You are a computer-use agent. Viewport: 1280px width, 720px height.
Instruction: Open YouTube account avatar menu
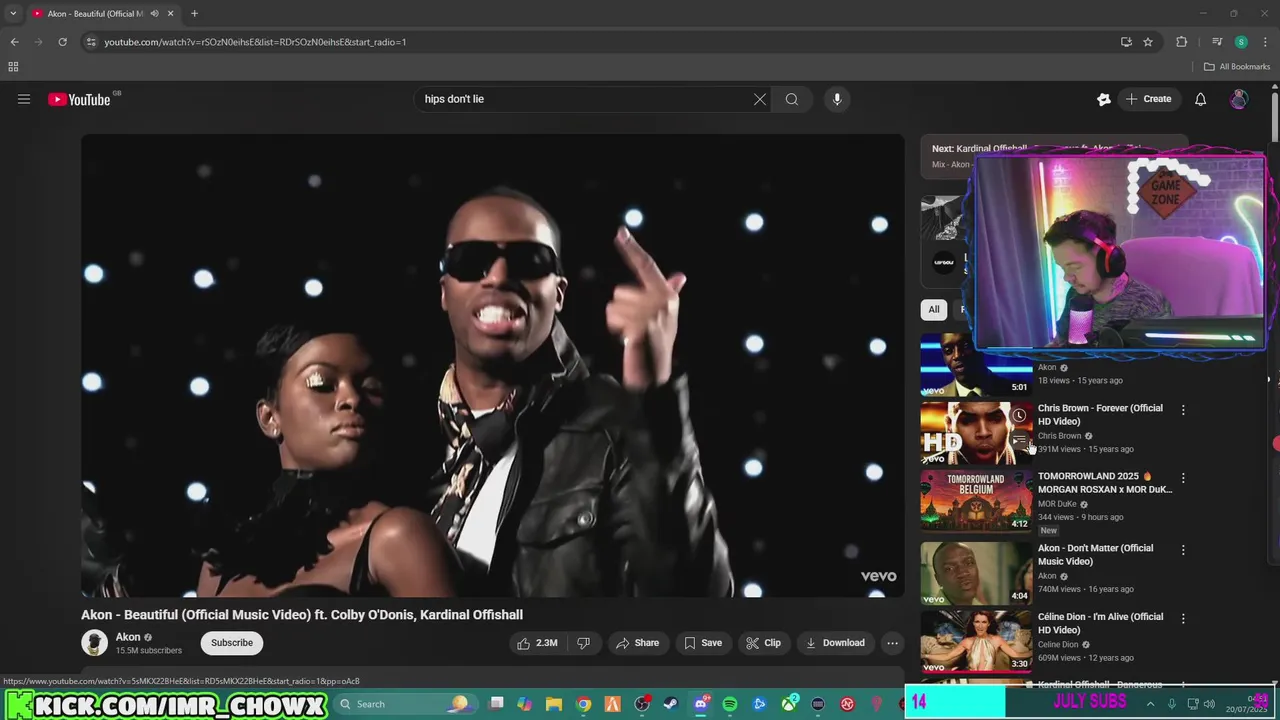(x=1239, y=99)
